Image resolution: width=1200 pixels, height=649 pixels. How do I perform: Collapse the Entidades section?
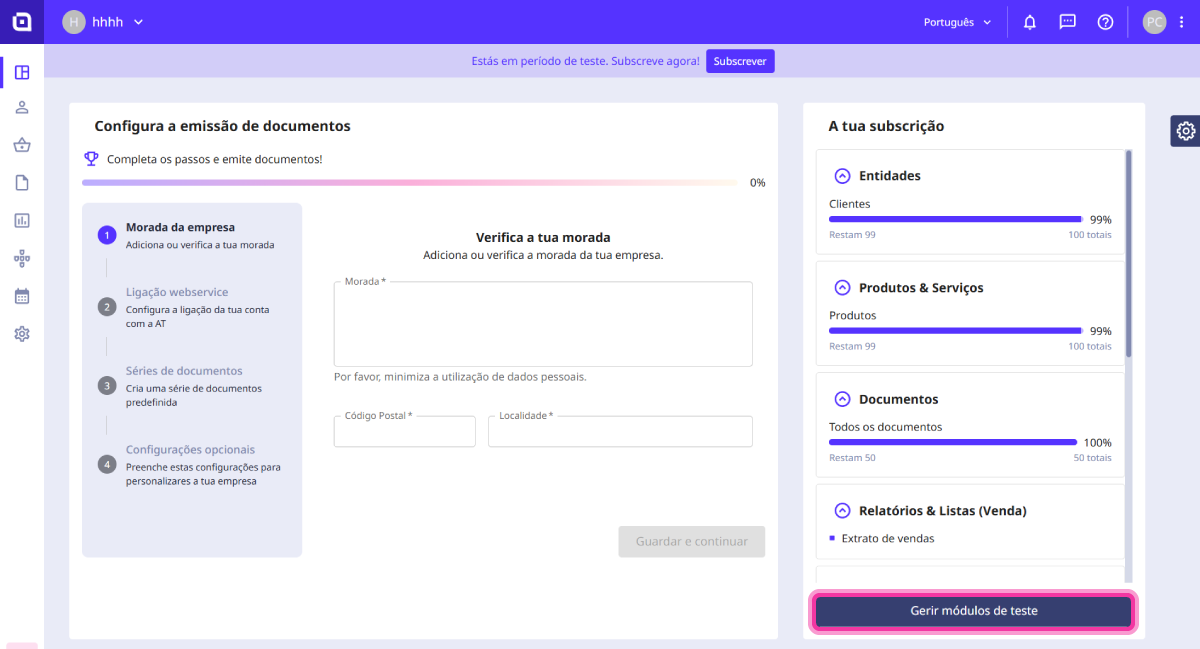[x=842, y=176]
